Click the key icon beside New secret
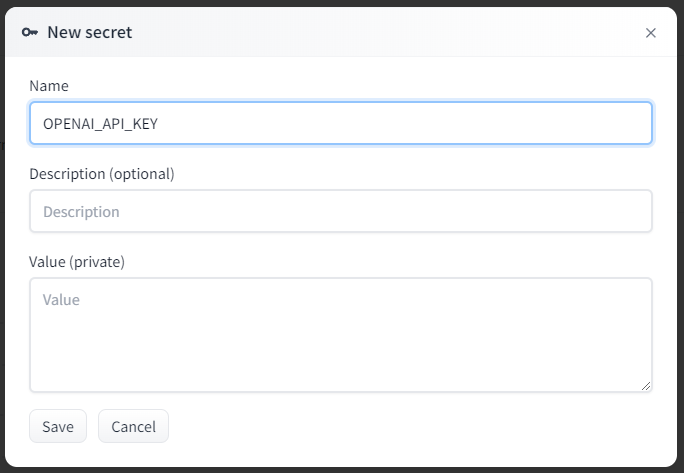684x473 pixels. 30,32
